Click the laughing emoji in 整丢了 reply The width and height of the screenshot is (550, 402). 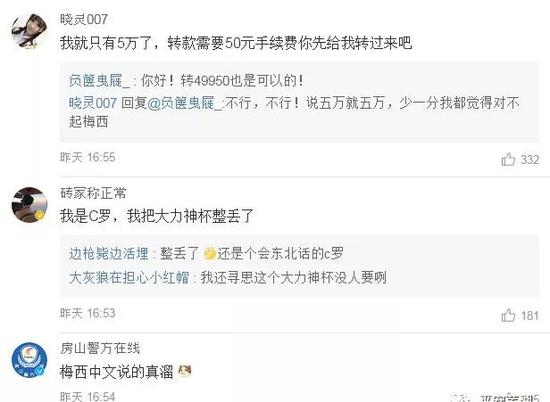(209, 253)
